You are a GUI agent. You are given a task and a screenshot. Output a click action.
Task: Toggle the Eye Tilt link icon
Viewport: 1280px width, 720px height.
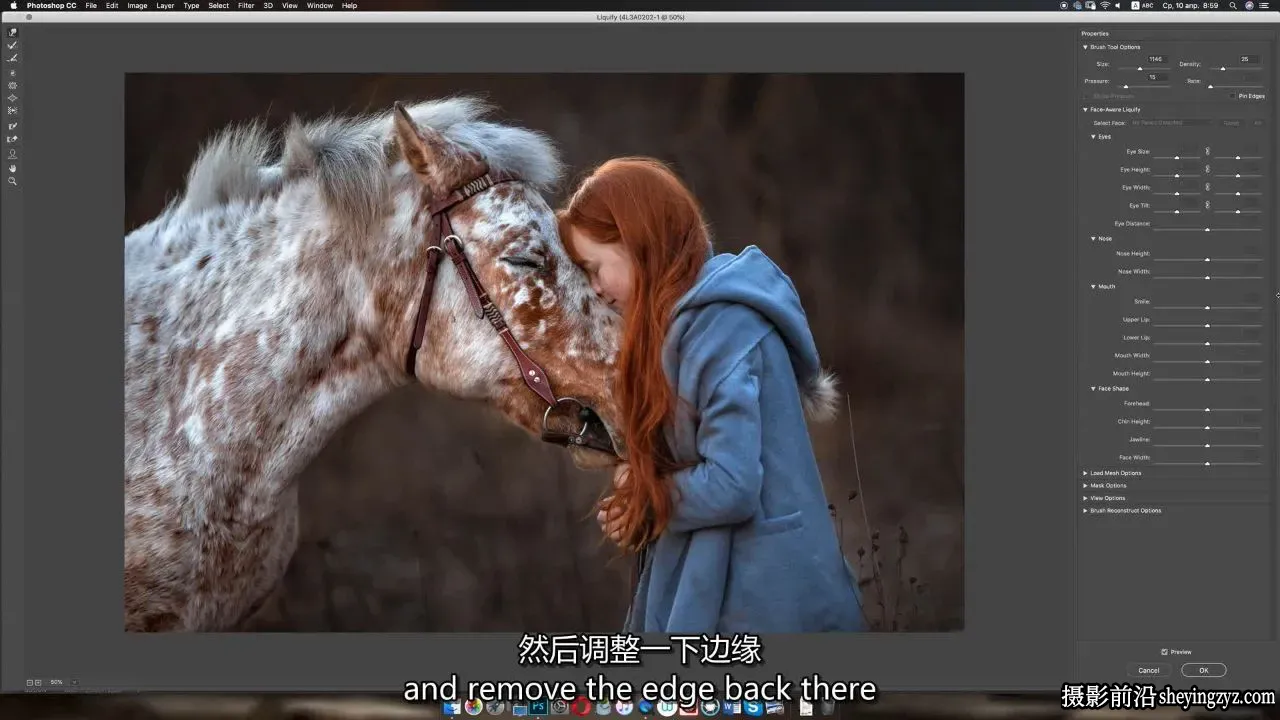[1207, 205]
